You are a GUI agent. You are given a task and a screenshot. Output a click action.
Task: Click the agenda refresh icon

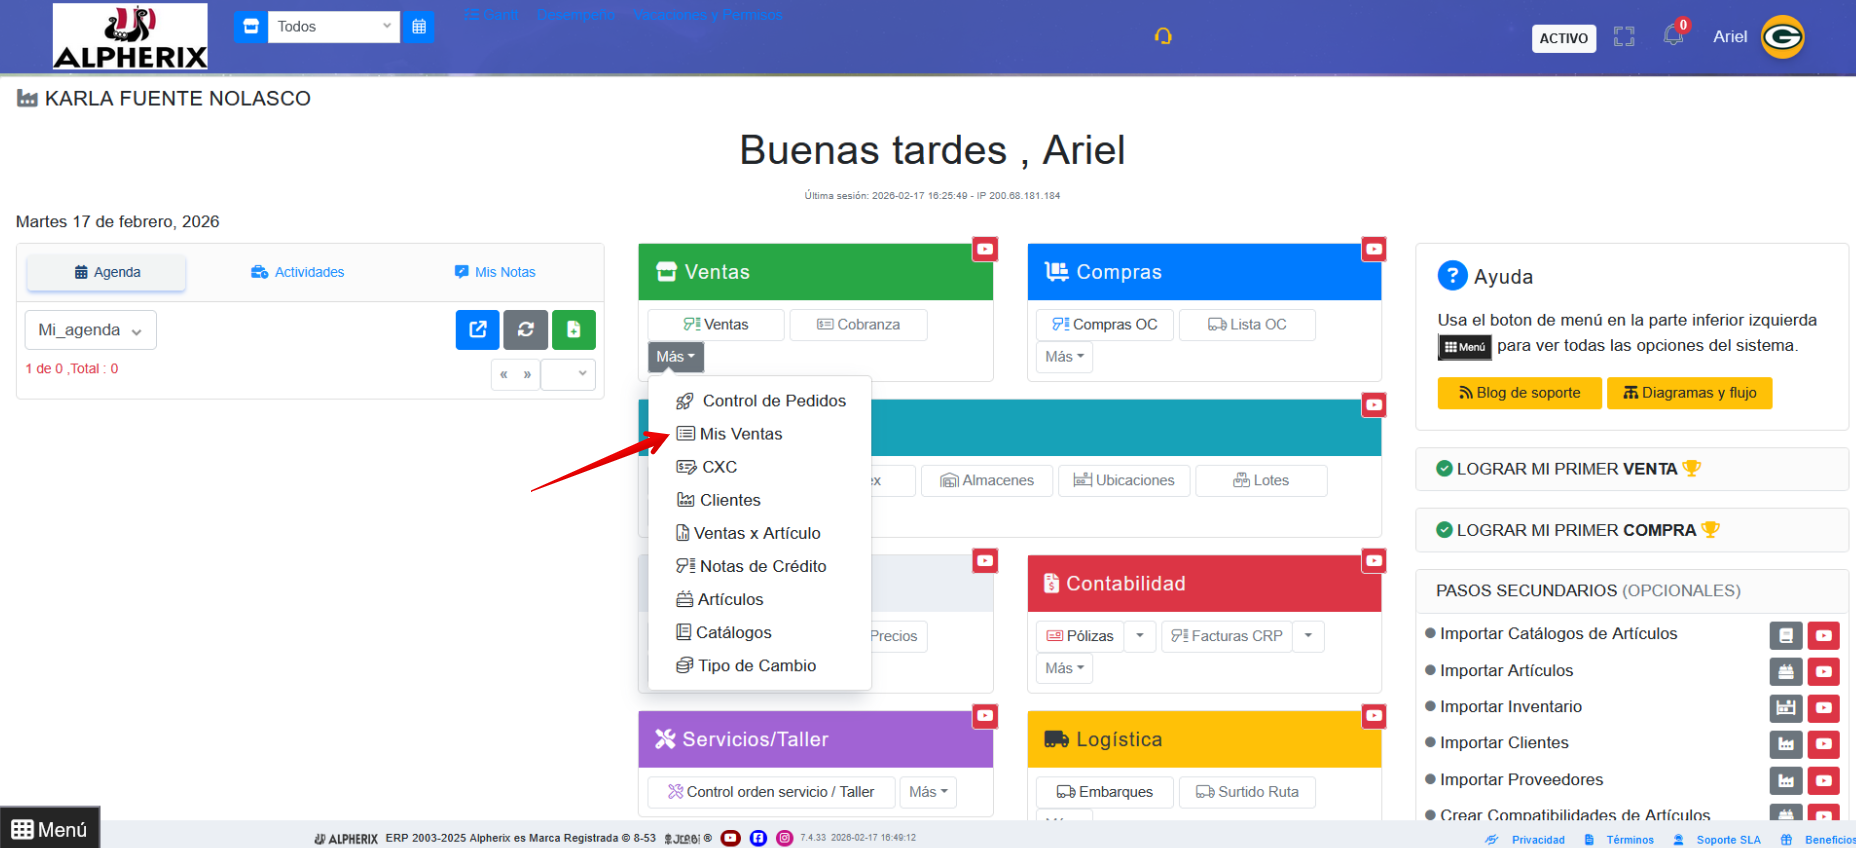tap(526, 329)
